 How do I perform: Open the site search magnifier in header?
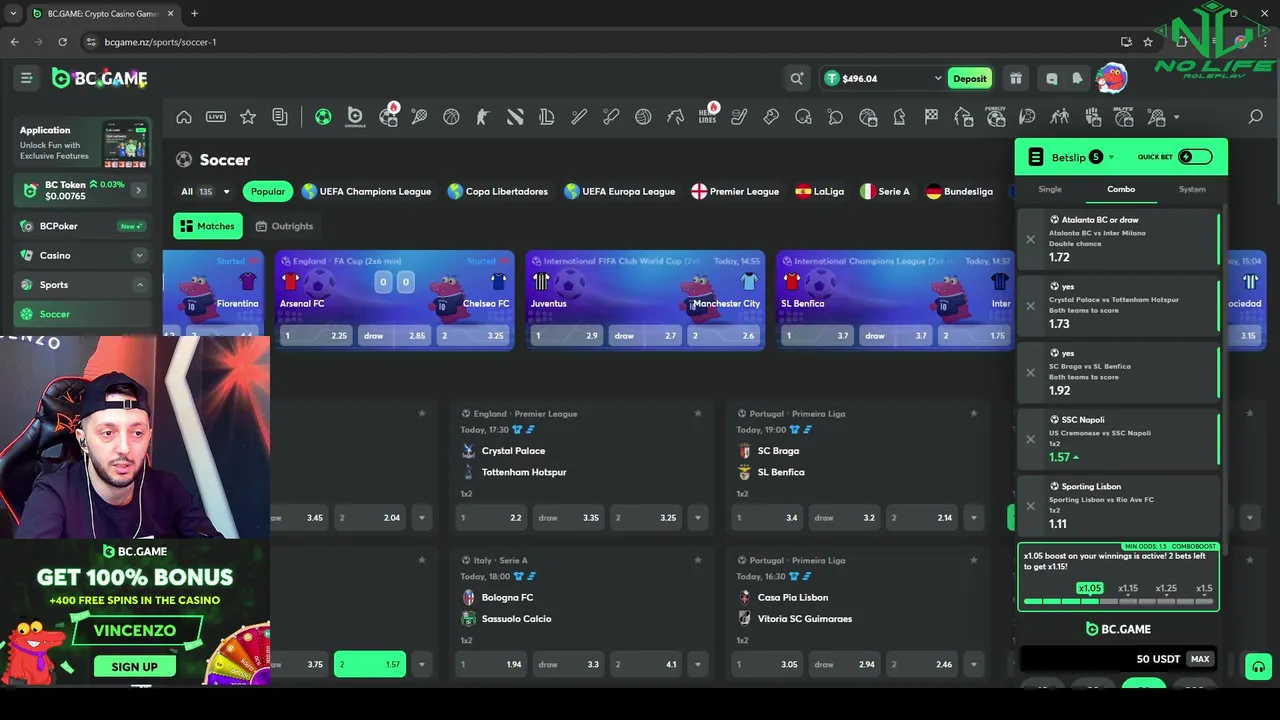tap(797, 78)
